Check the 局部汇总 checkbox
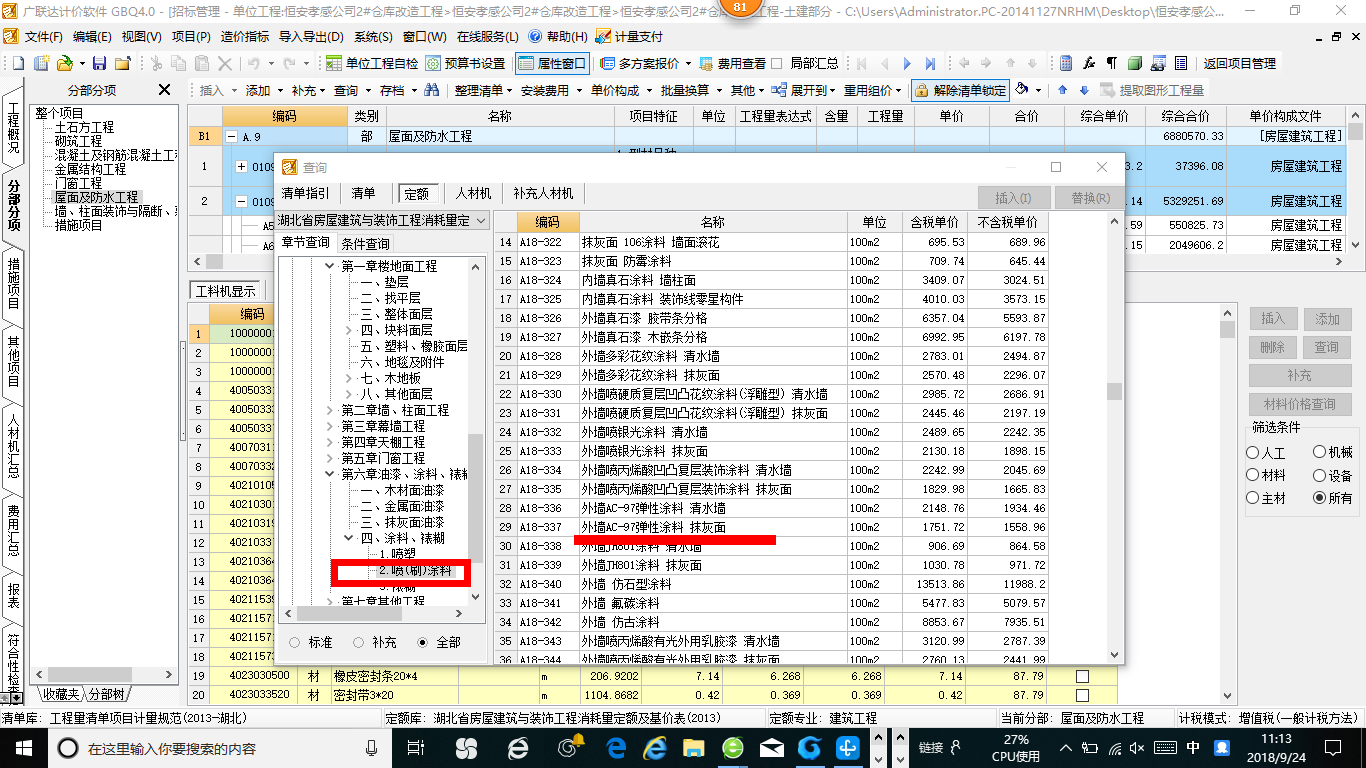The image size is (1366, 768). coord(776,63)
